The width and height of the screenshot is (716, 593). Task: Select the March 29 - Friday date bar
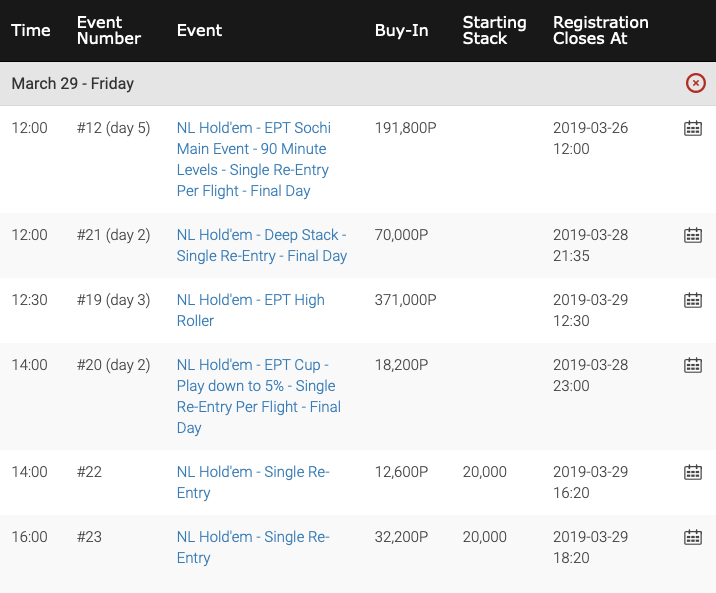[x=358, y=84]
